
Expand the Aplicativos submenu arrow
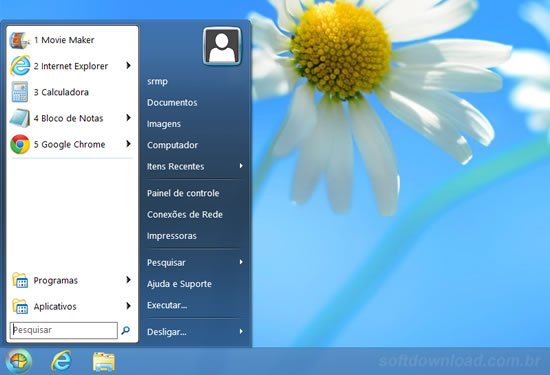point(128,306)
